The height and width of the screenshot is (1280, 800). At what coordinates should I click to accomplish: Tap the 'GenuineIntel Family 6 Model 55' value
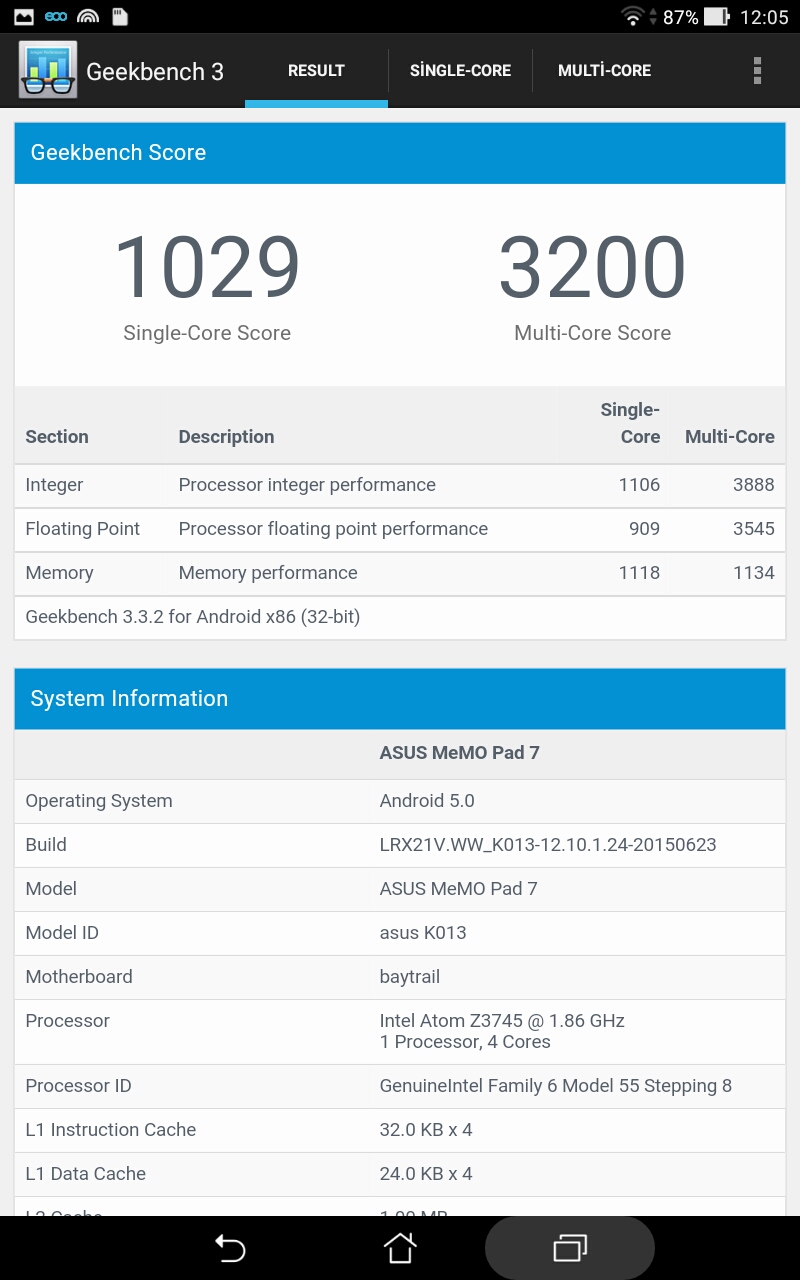pos(556,1086)
